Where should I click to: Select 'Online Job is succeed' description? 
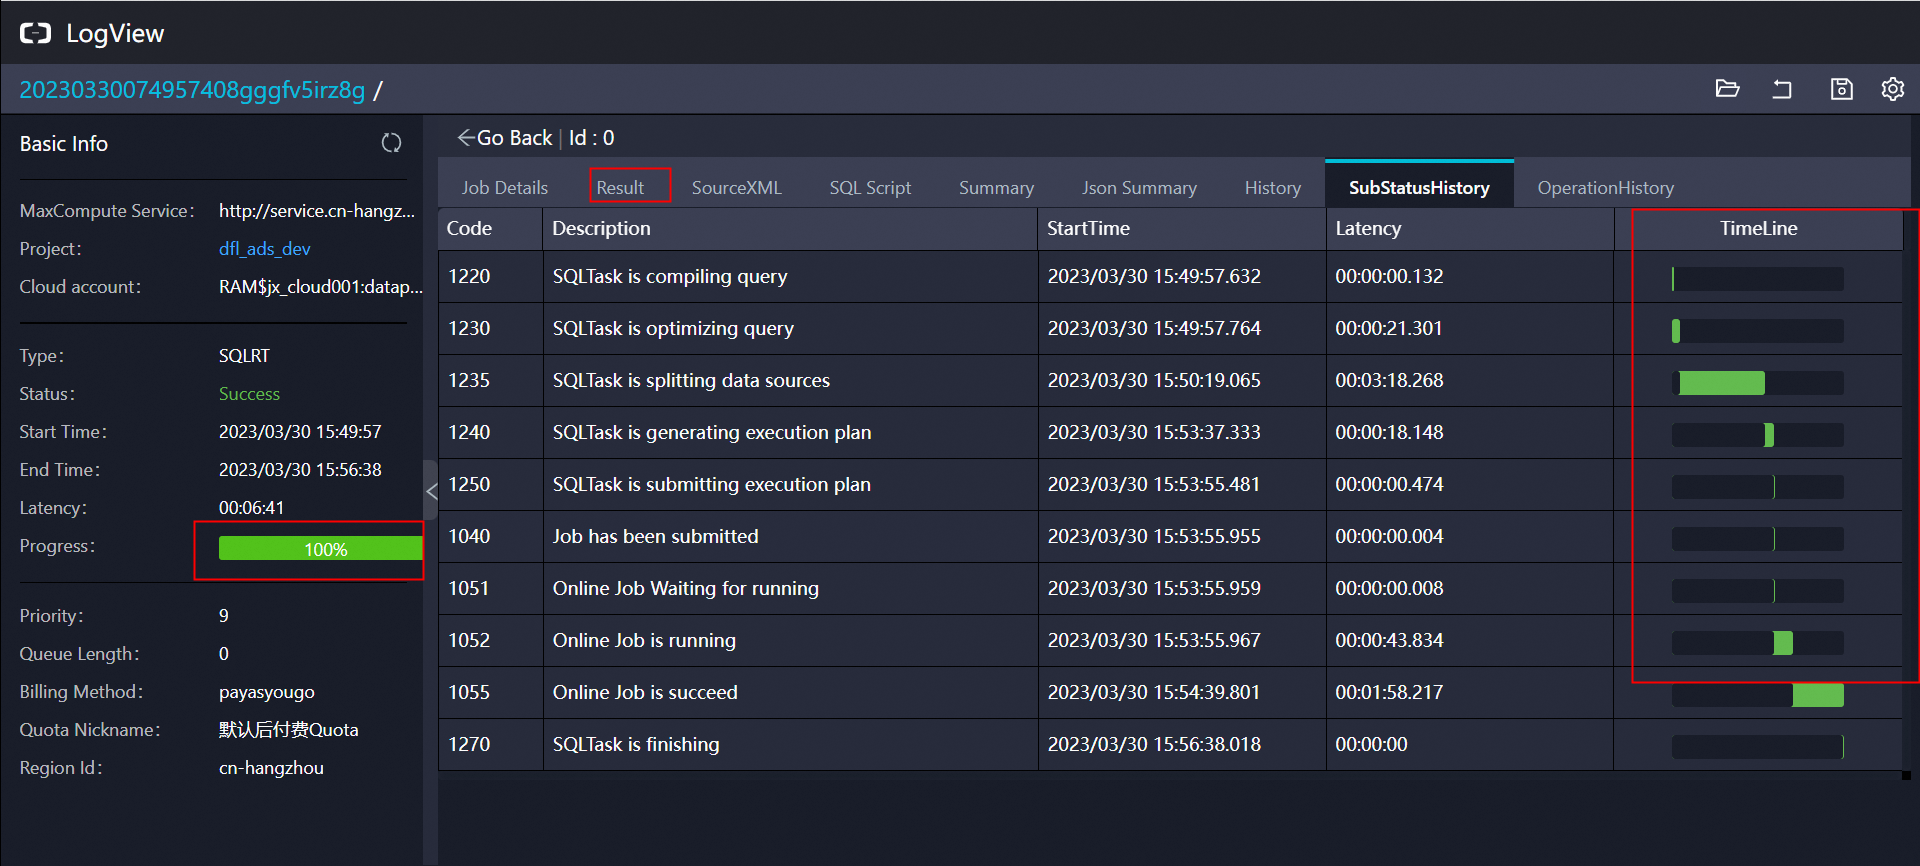pos(645,693)
